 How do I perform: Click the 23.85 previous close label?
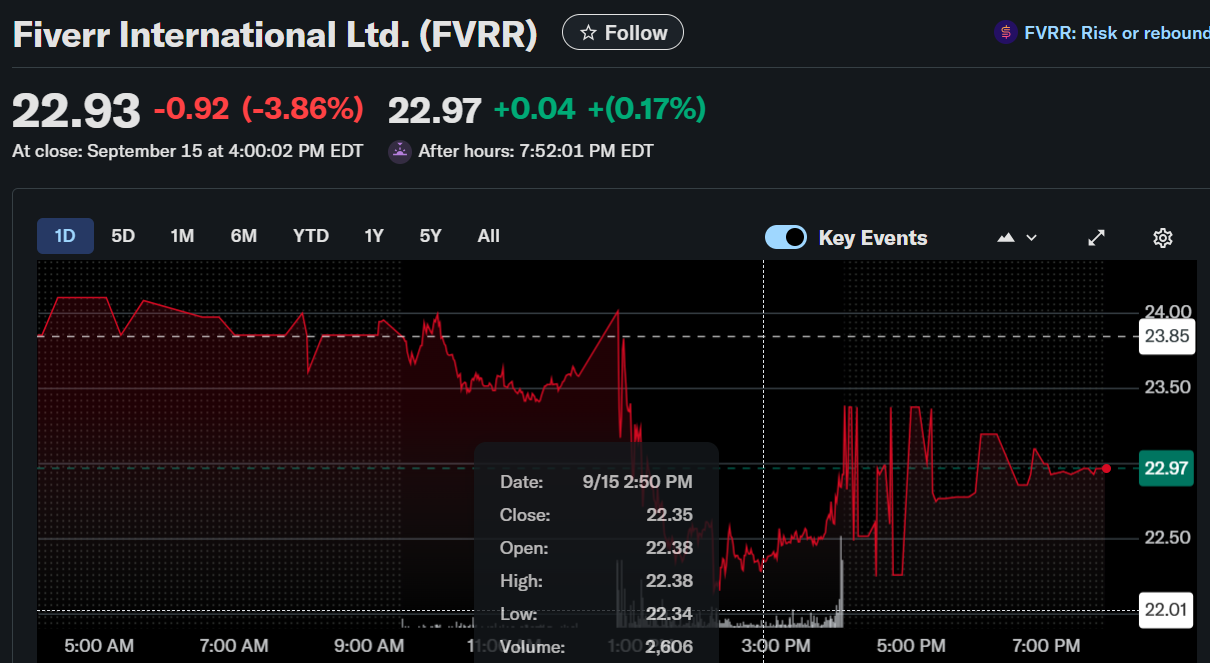click(1166, 336)
